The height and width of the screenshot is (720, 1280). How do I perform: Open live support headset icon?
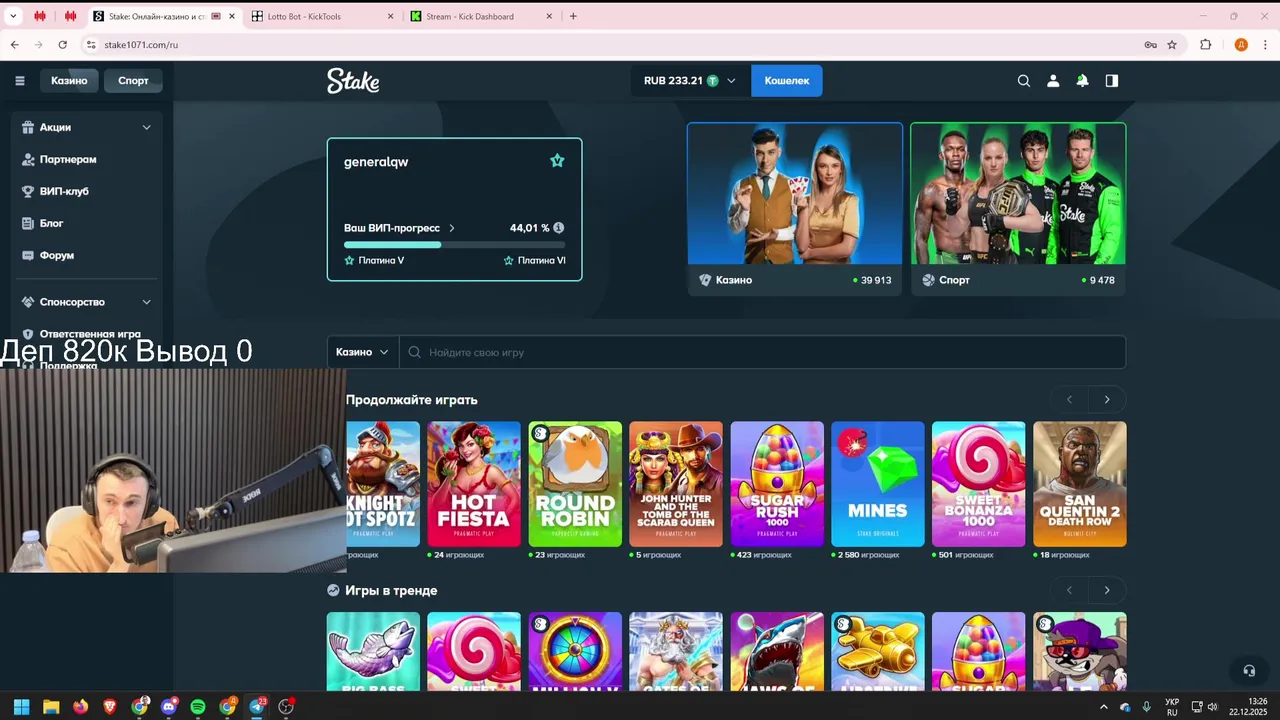[1249, 671]
